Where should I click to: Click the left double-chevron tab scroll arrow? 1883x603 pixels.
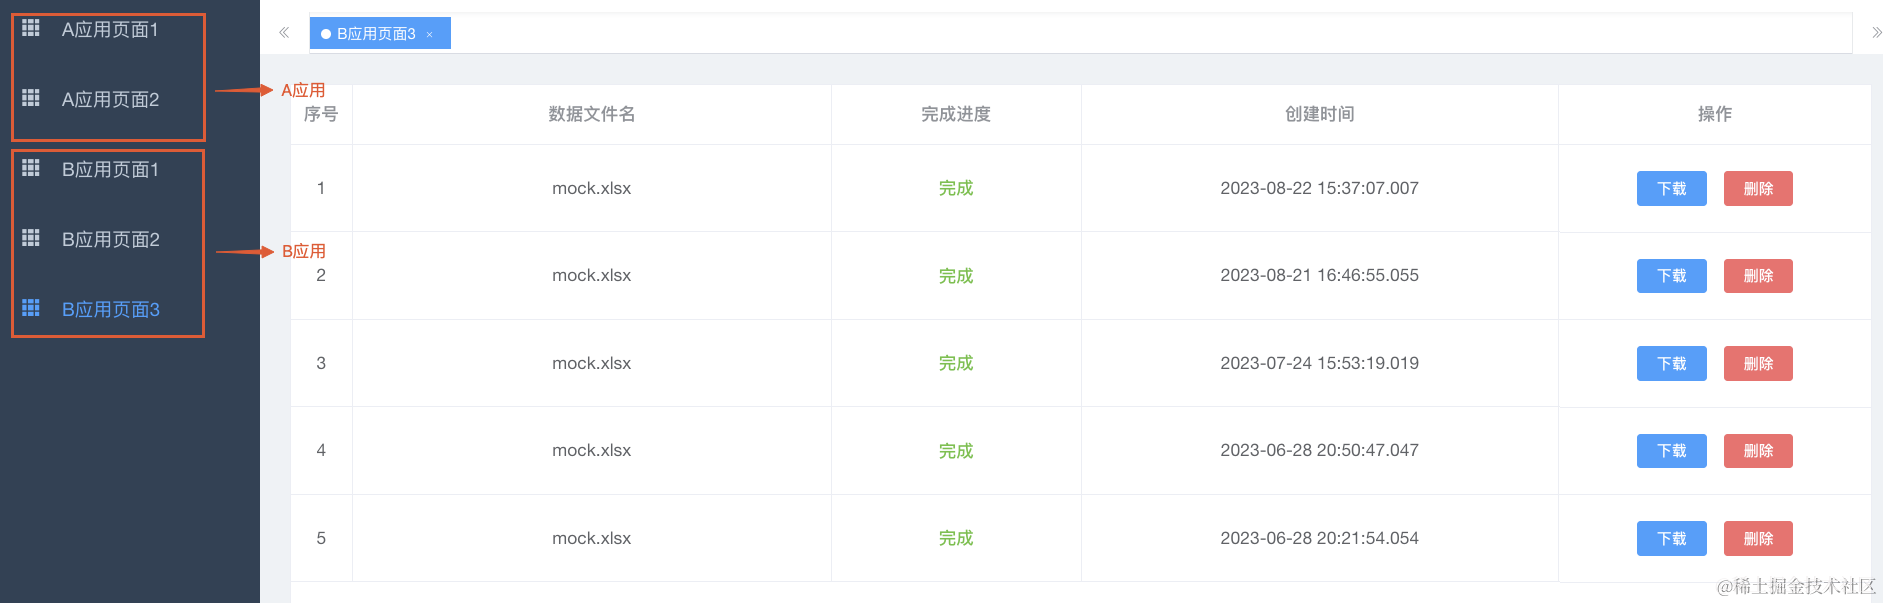tap(284, 33)
